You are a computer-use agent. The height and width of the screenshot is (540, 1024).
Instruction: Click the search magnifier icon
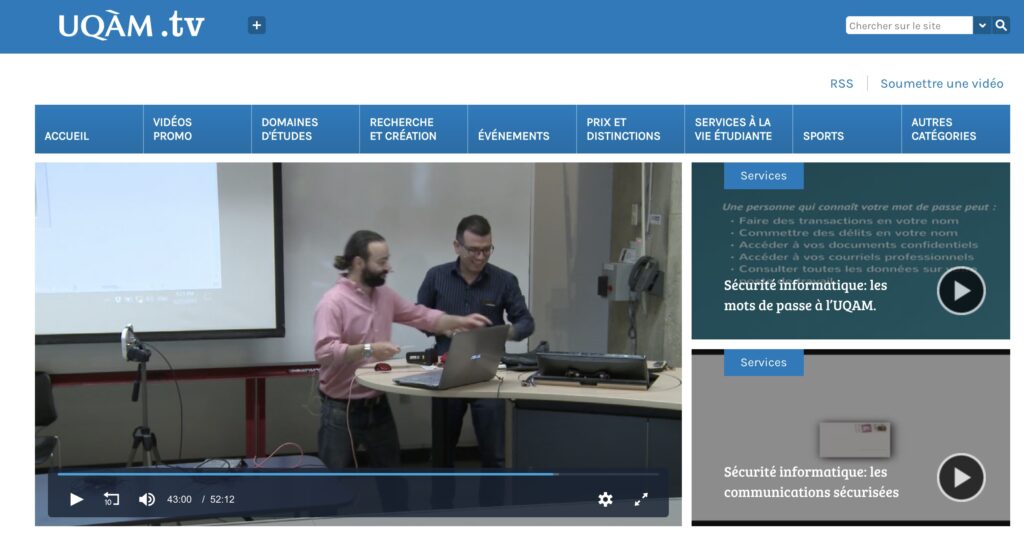click(1000, 25)
